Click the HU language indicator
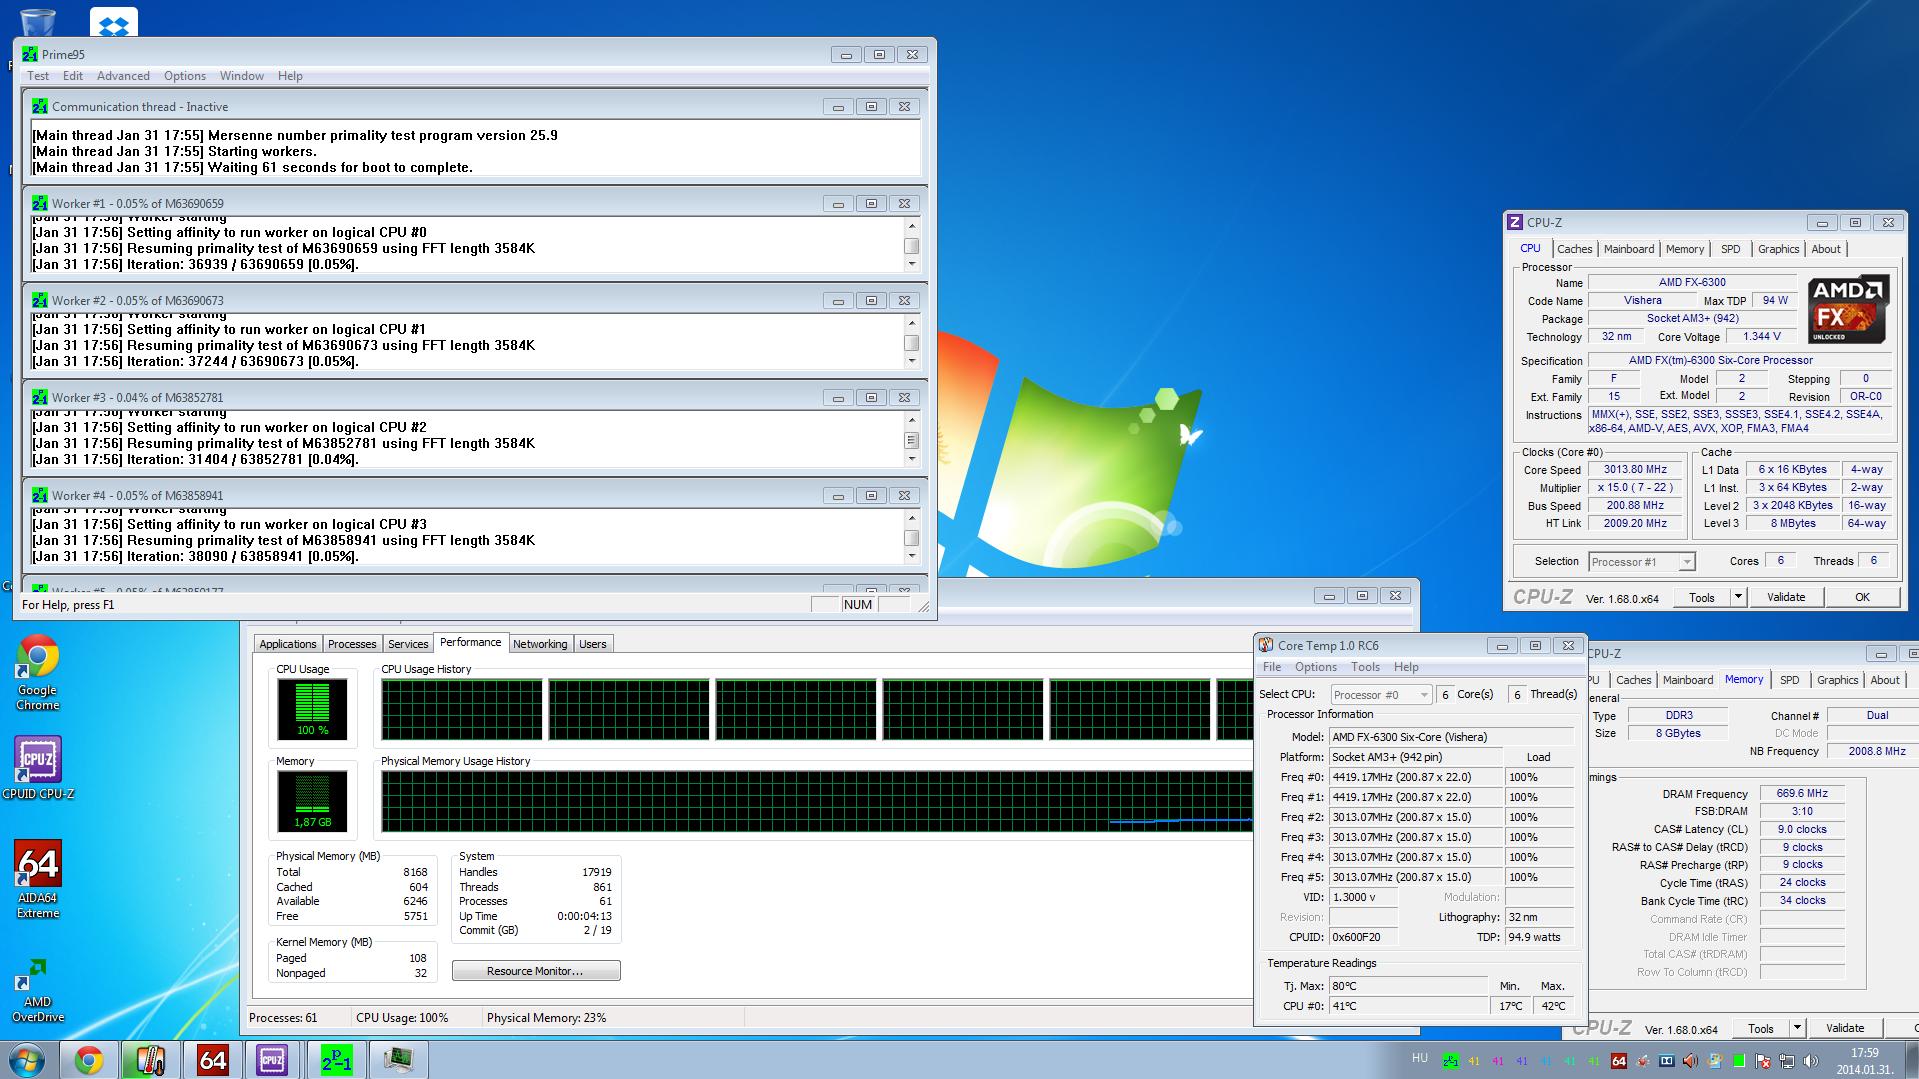Image resolution: width=1919 pixels, height=1079 pixels. [x=1420, y=1058]
